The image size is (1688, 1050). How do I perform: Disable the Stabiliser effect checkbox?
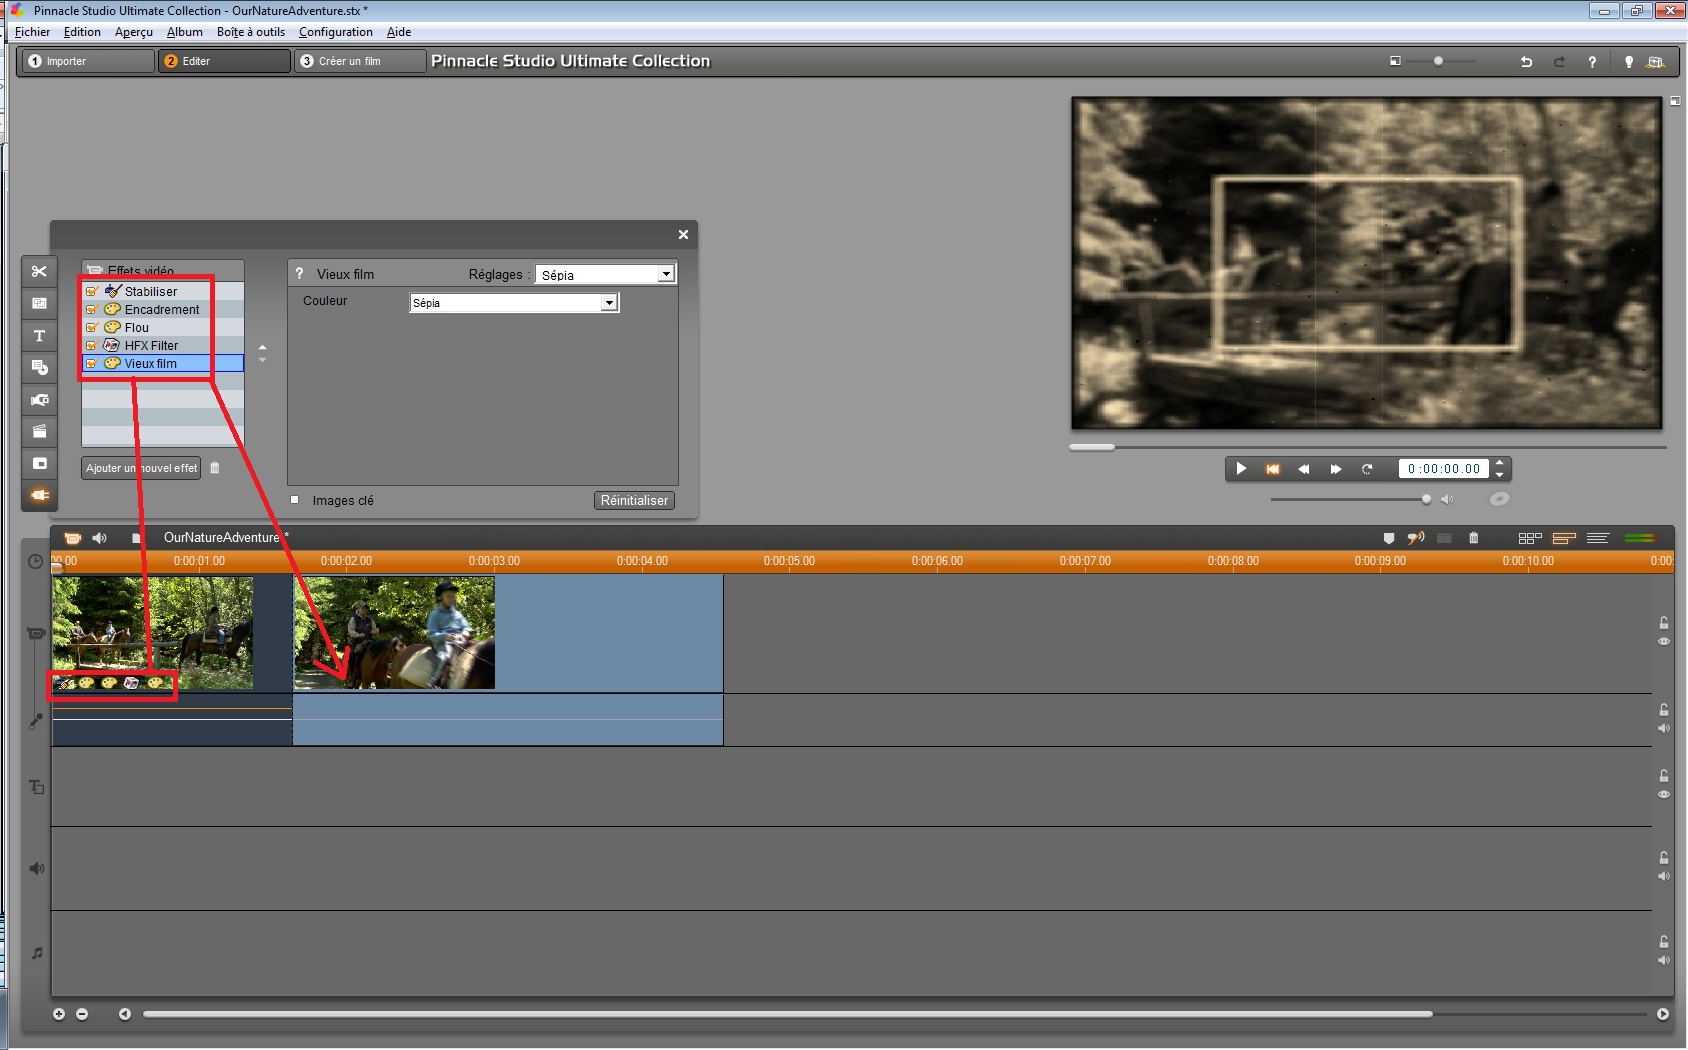[92, 292]
